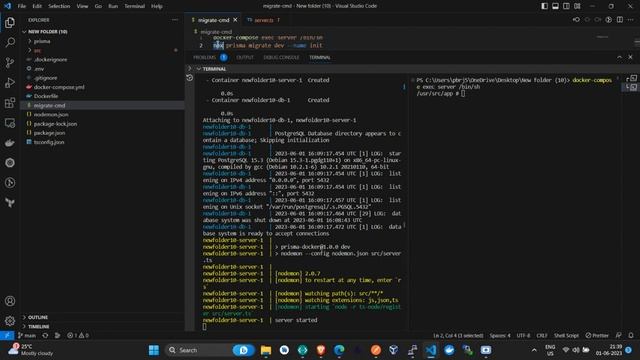
Task: Open the Run and Debug view
Action: [10, 82]
